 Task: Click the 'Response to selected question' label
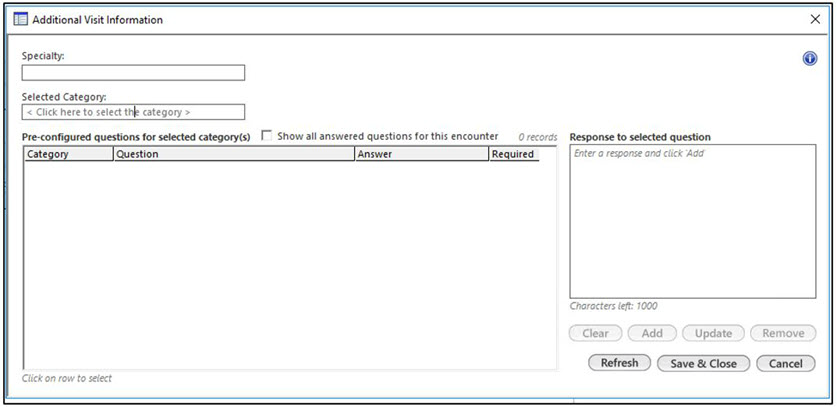coord(640,137)
